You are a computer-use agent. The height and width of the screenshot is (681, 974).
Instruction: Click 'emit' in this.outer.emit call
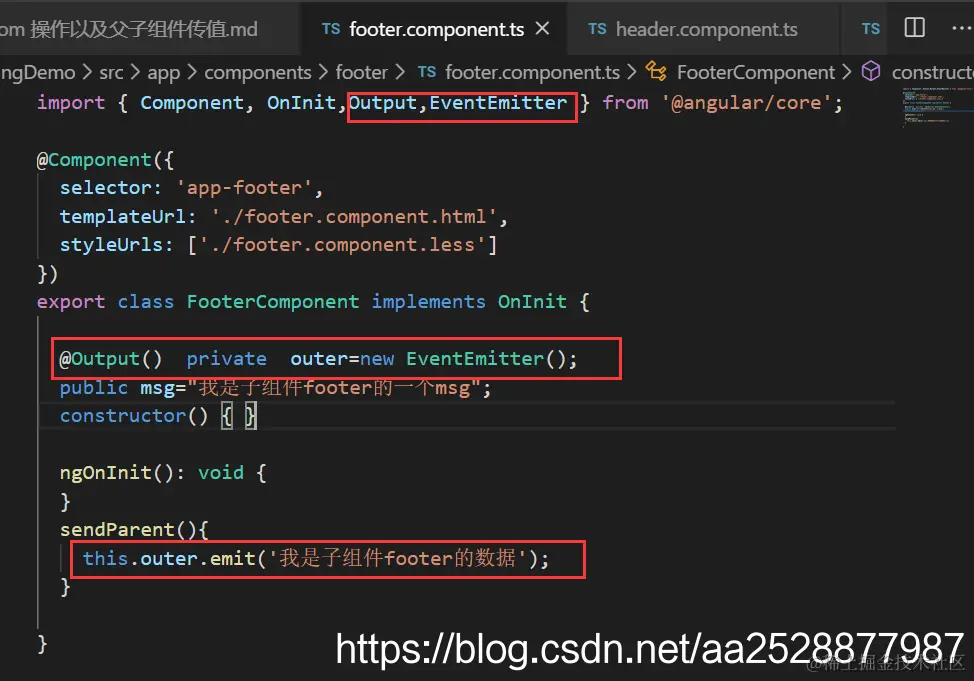coord(233,559)
